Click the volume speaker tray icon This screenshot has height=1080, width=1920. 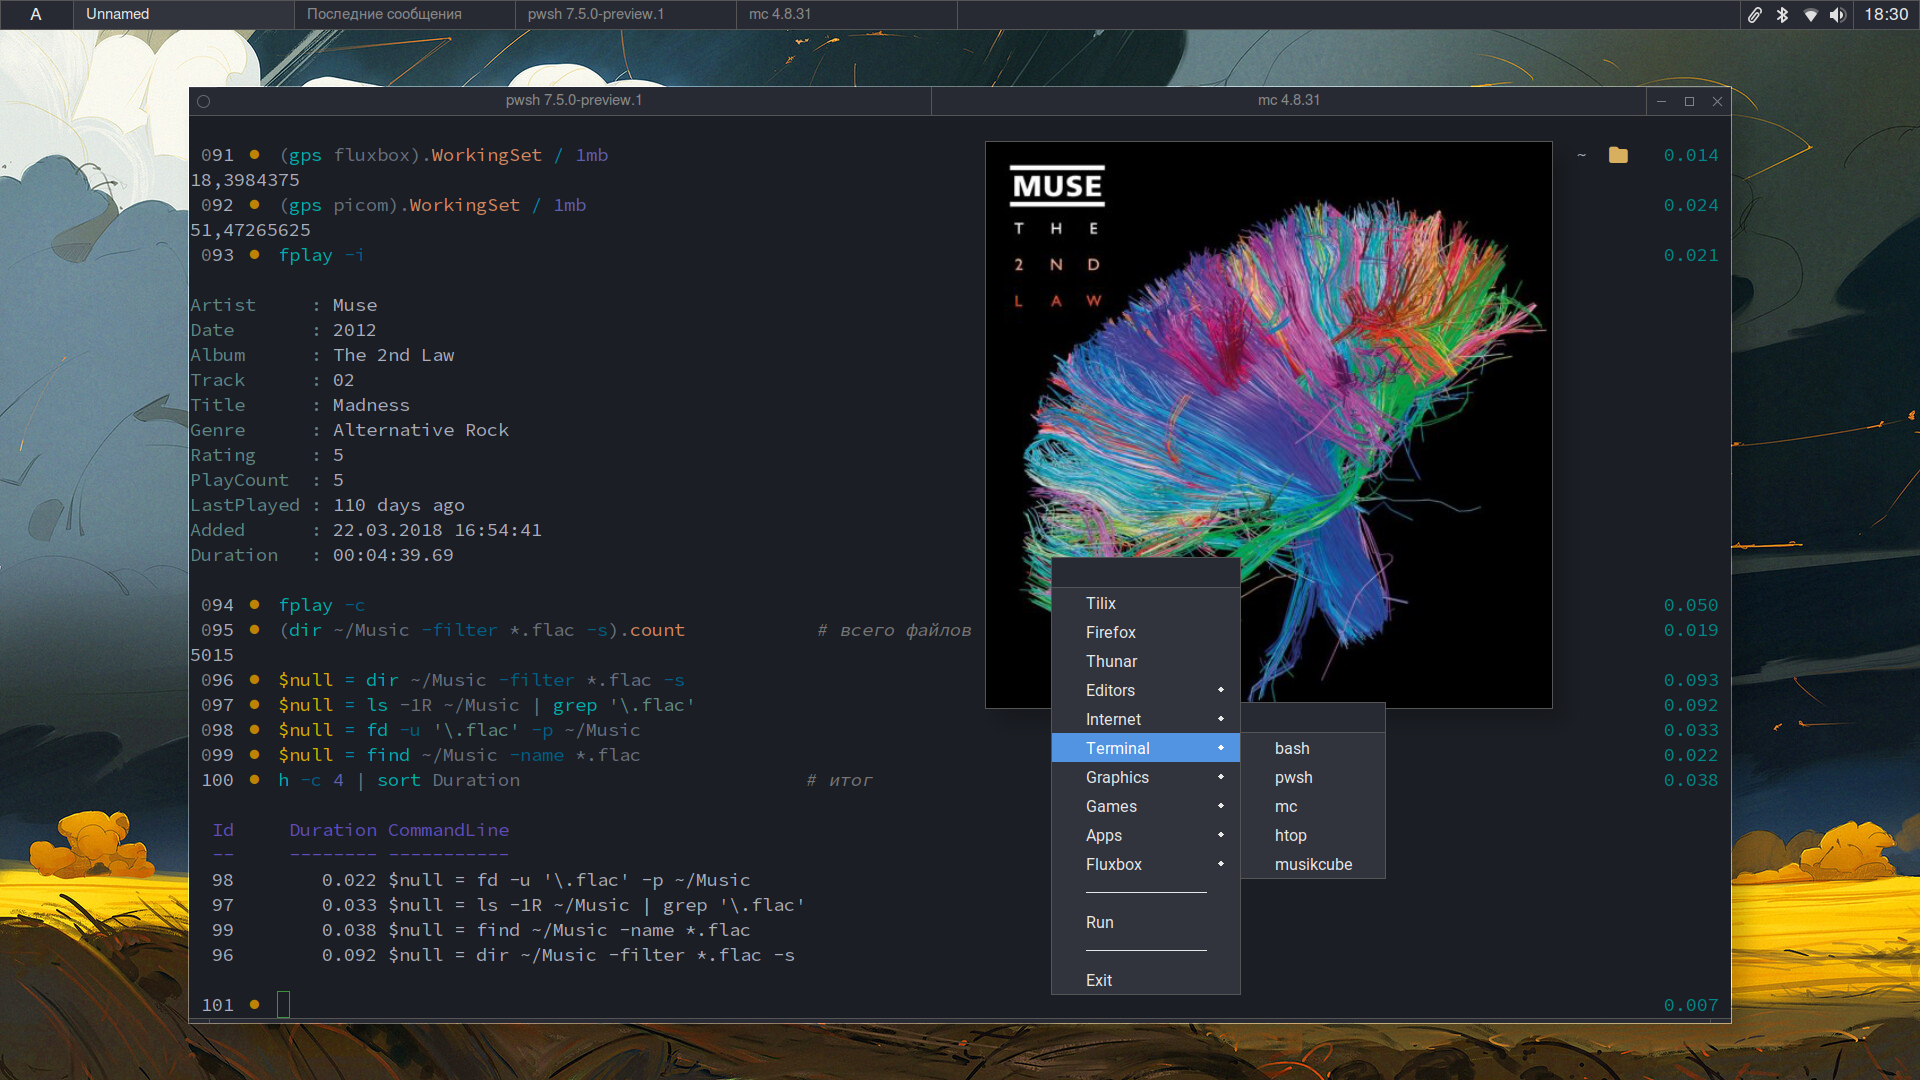(1838, 14)
